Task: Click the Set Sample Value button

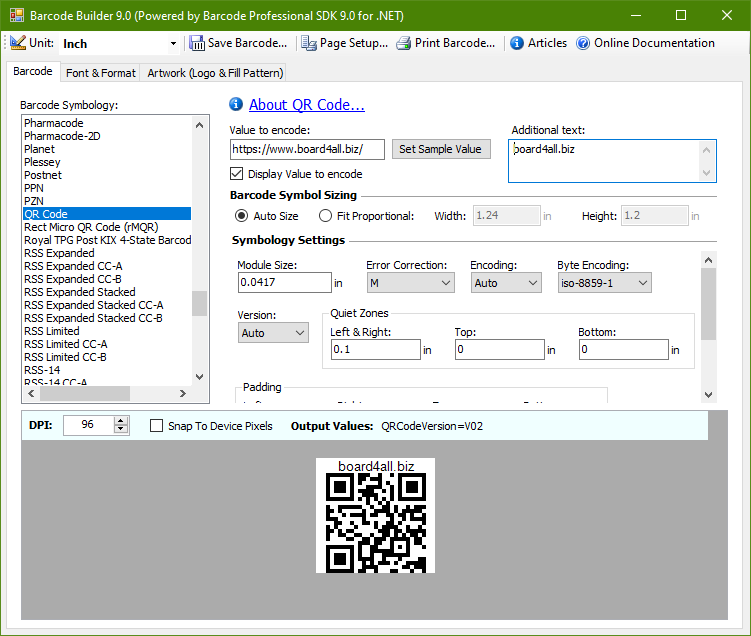Action: pos(441,149)
